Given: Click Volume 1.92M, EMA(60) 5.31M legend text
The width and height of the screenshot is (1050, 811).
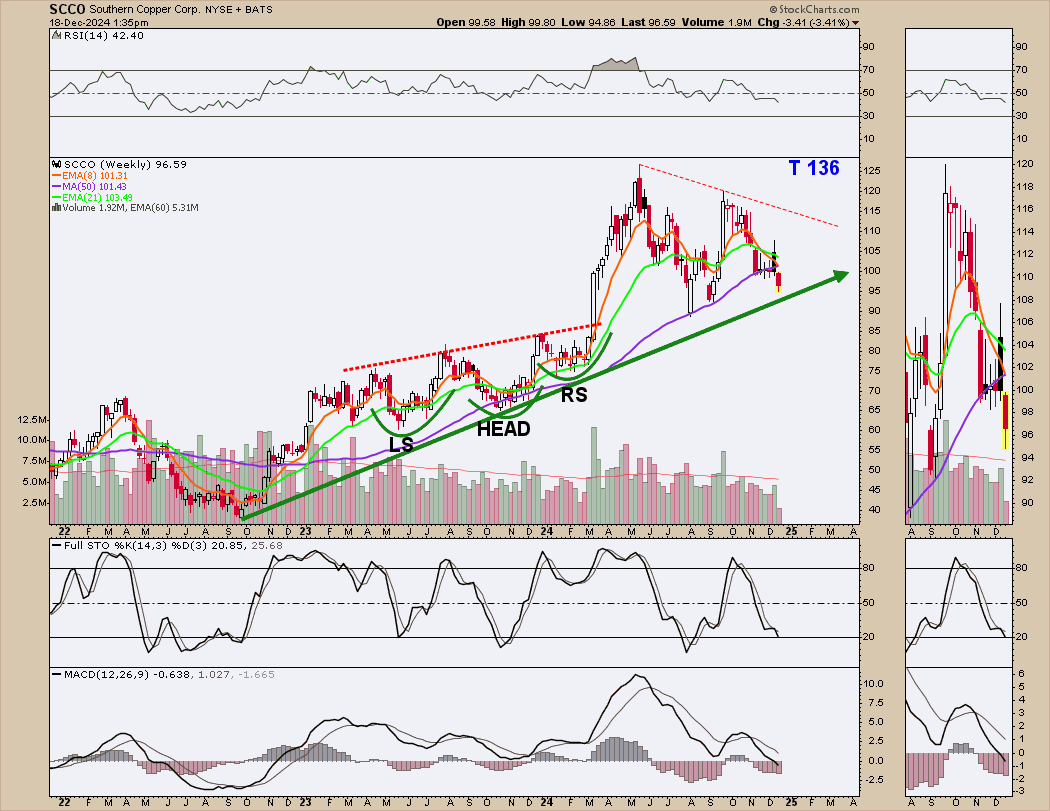Looking at the screenshot, I should [x=130, y=208].
